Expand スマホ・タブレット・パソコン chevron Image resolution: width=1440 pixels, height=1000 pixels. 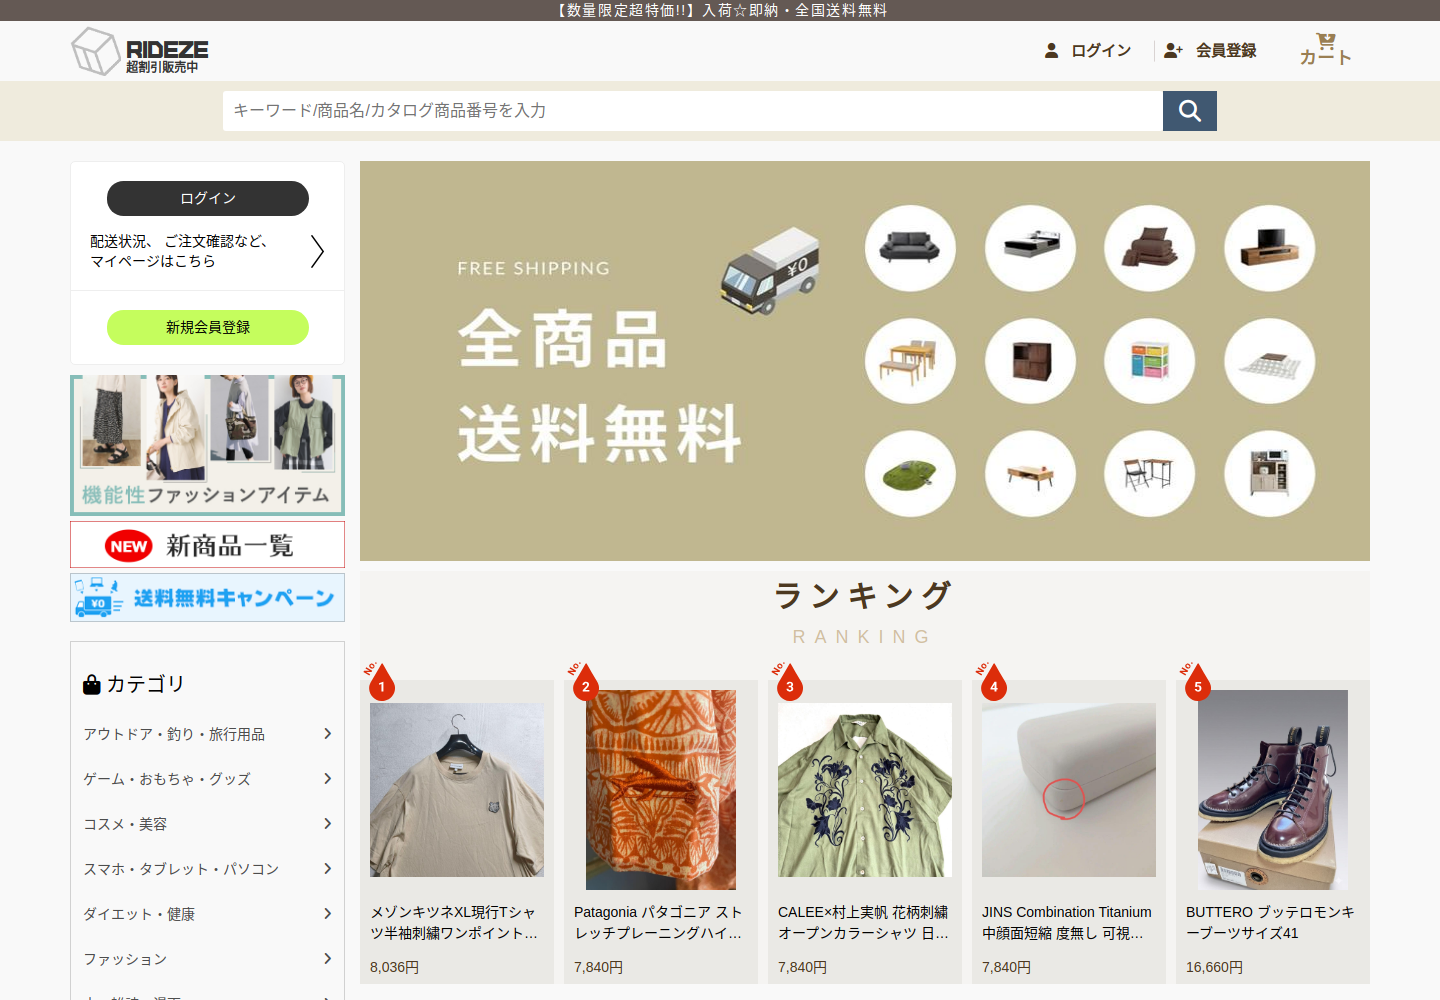[x=327, y=869]
